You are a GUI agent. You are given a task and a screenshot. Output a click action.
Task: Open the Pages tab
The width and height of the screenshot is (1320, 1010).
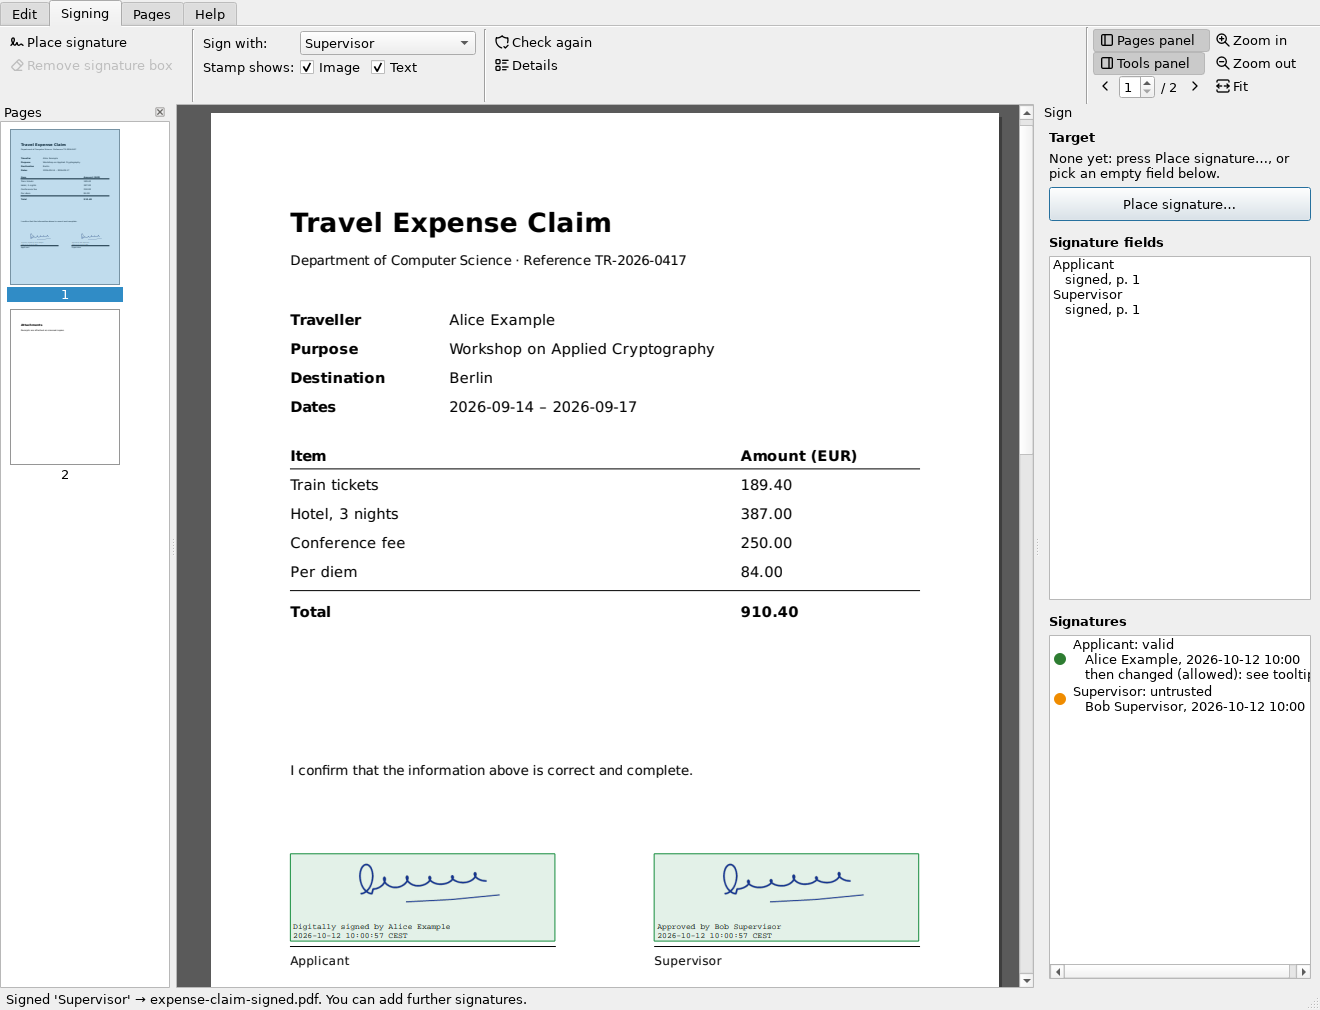[x=152, y=14]
